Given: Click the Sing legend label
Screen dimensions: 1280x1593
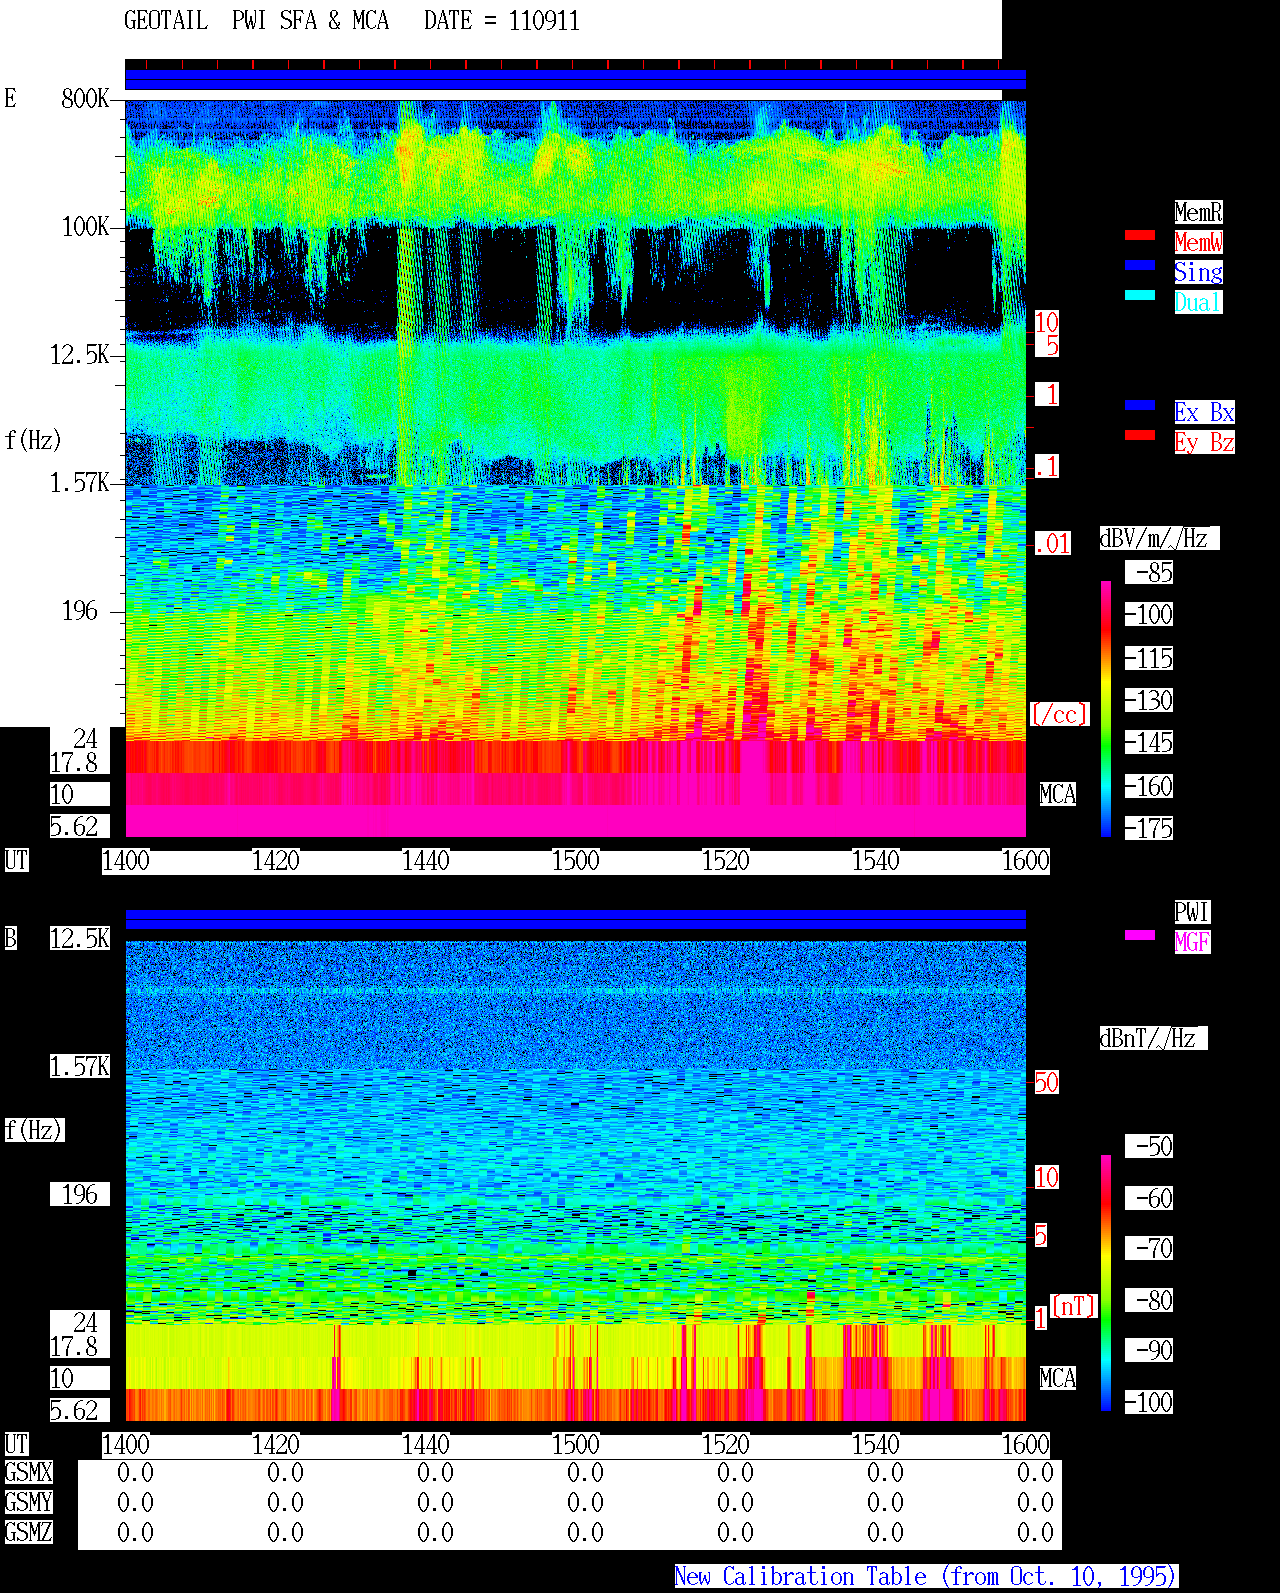Looking at the screenshot, I should pyautogui.click(x=1198, y=272).
